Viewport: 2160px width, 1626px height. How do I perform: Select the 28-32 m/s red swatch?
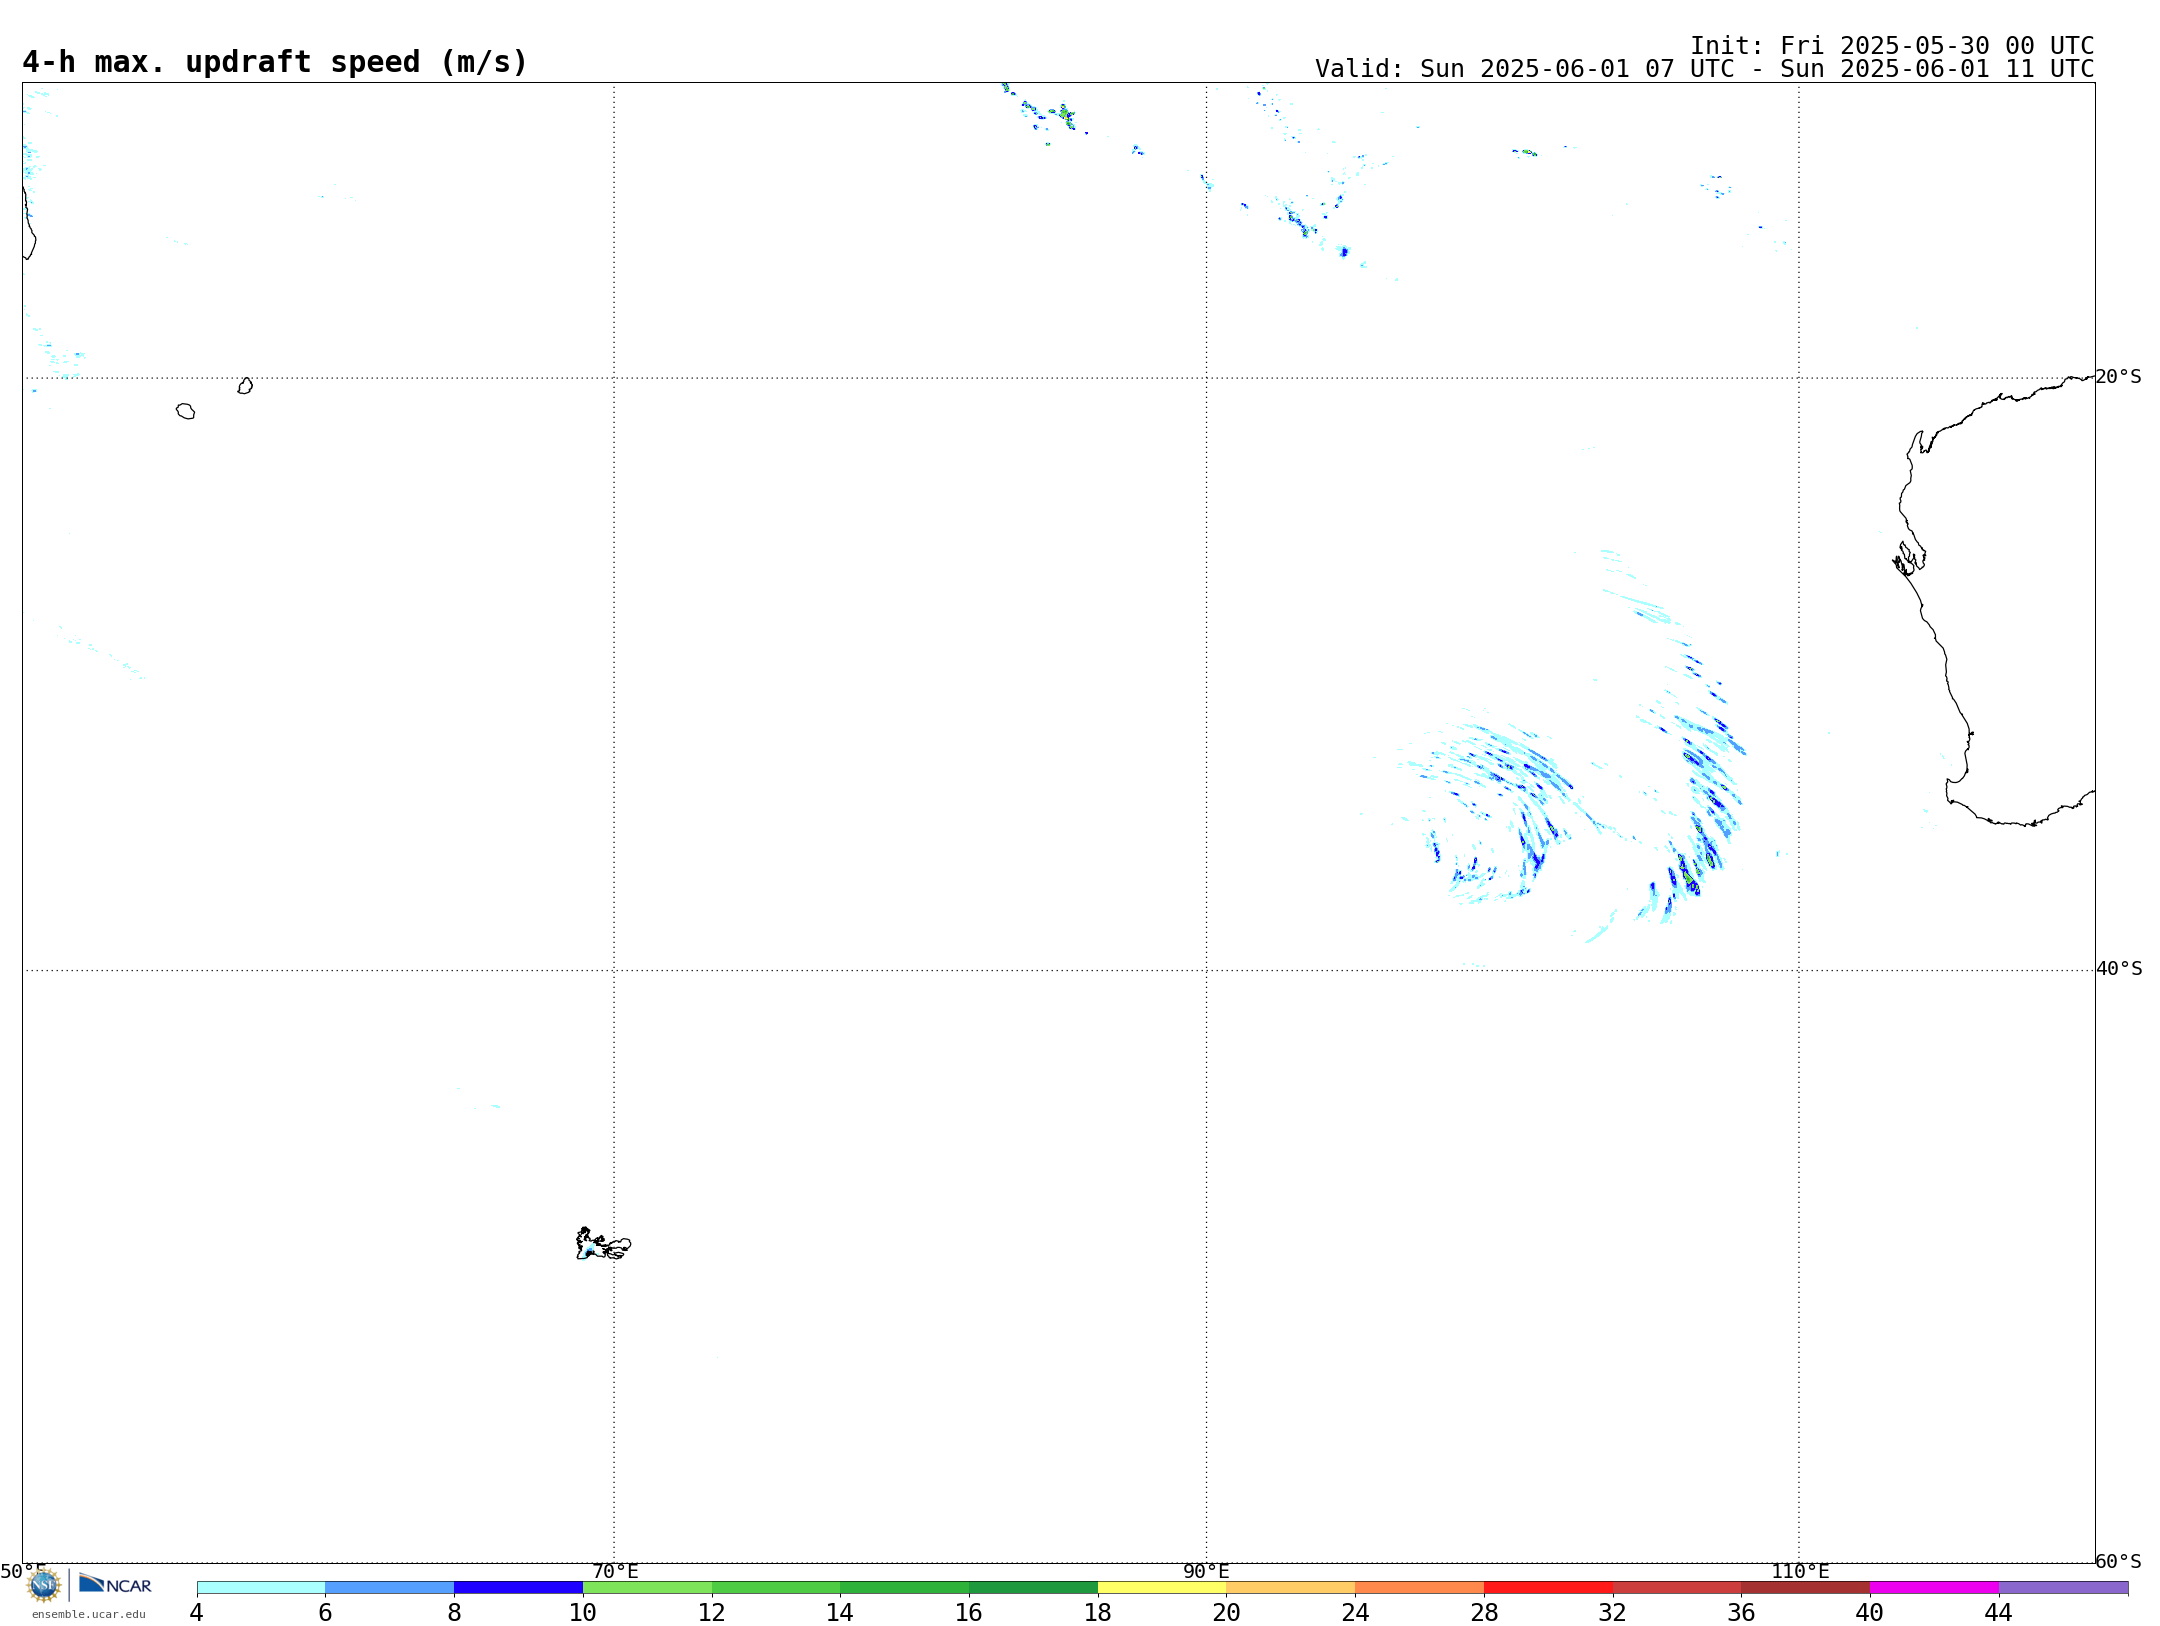tap(1548, 1588)
